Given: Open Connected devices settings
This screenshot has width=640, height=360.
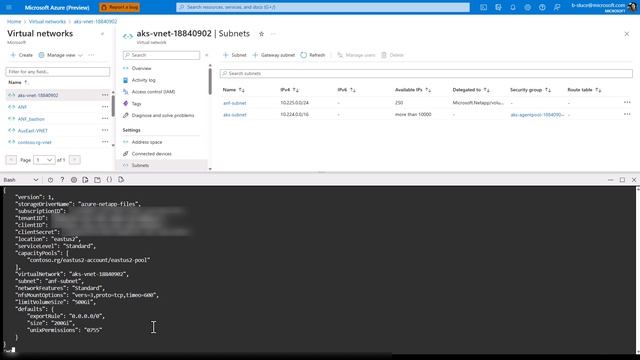Looking at the screenshot, I should (x=151, y=154).
